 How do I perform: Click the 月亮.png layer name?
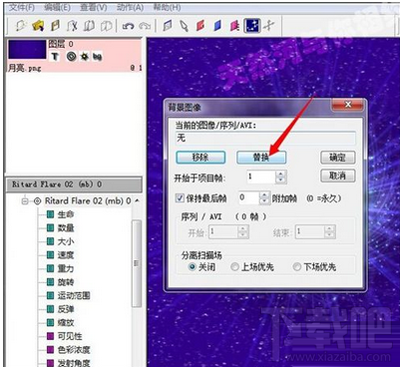pyautogui.click(x=24, y=68)
